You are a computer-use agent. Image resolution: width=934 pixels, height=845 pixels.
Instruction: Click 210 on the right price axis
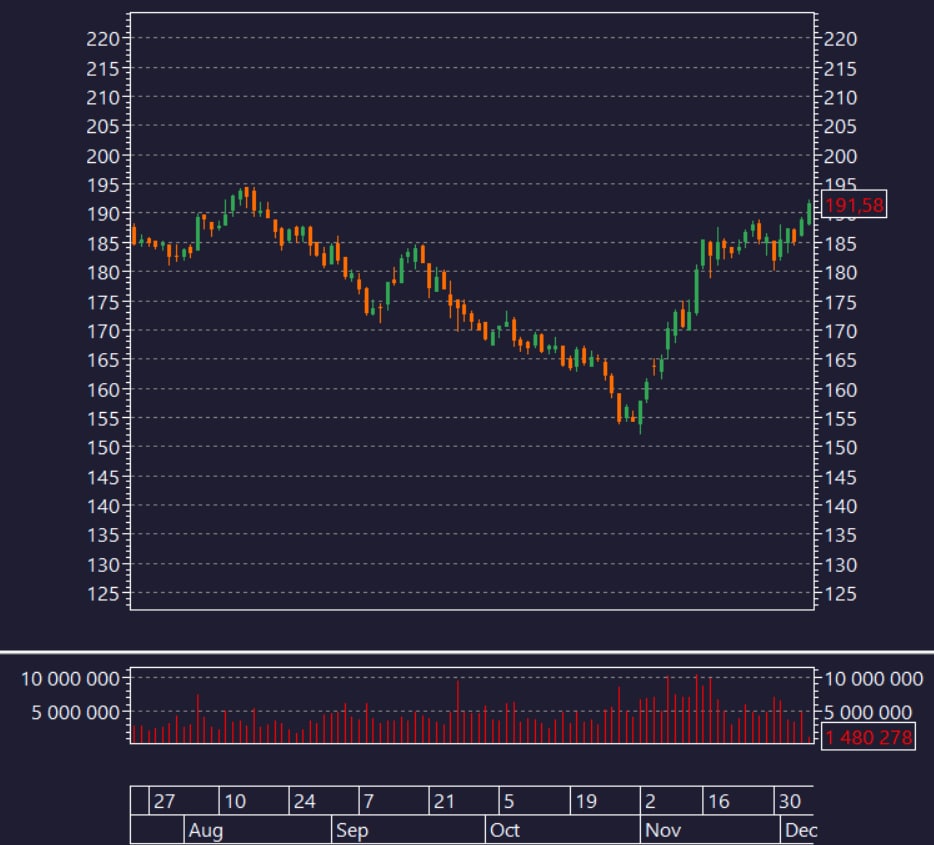coord(840,98)
